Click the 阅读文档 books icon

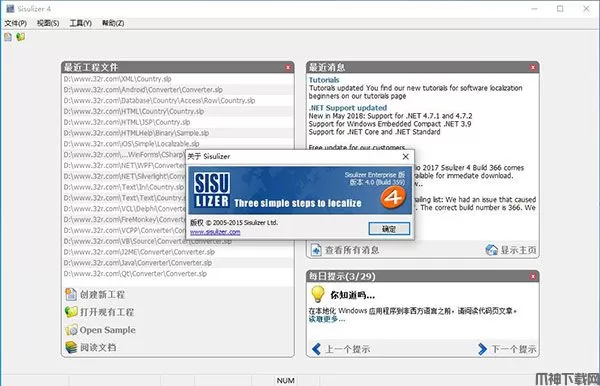tap(71, 347)
